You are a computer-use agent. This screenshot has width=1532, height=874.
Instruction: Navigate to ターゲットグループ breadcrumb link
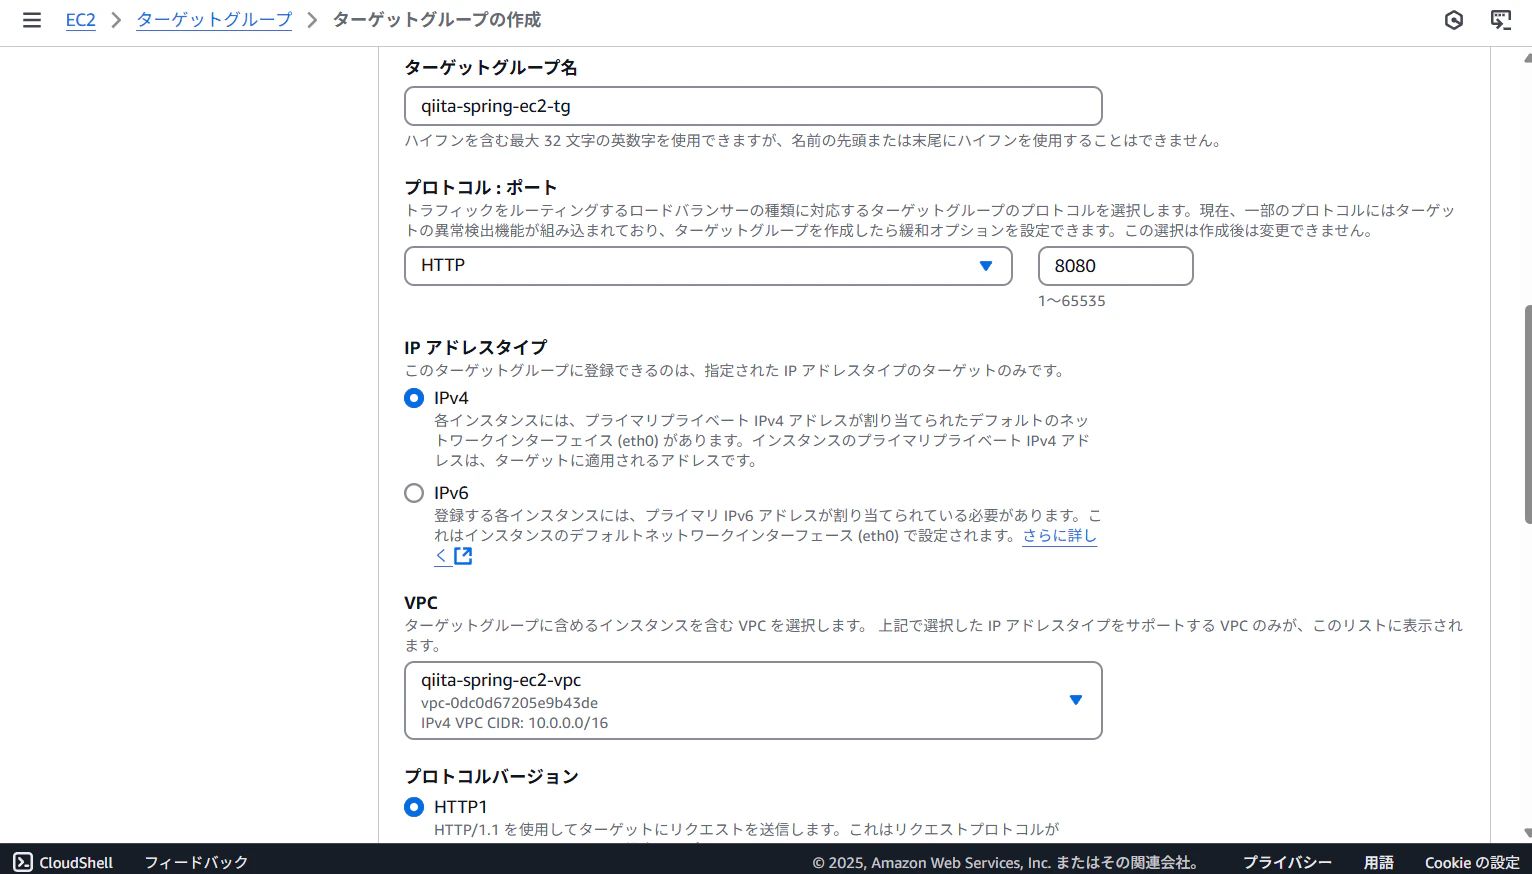(x=214, y=20)
